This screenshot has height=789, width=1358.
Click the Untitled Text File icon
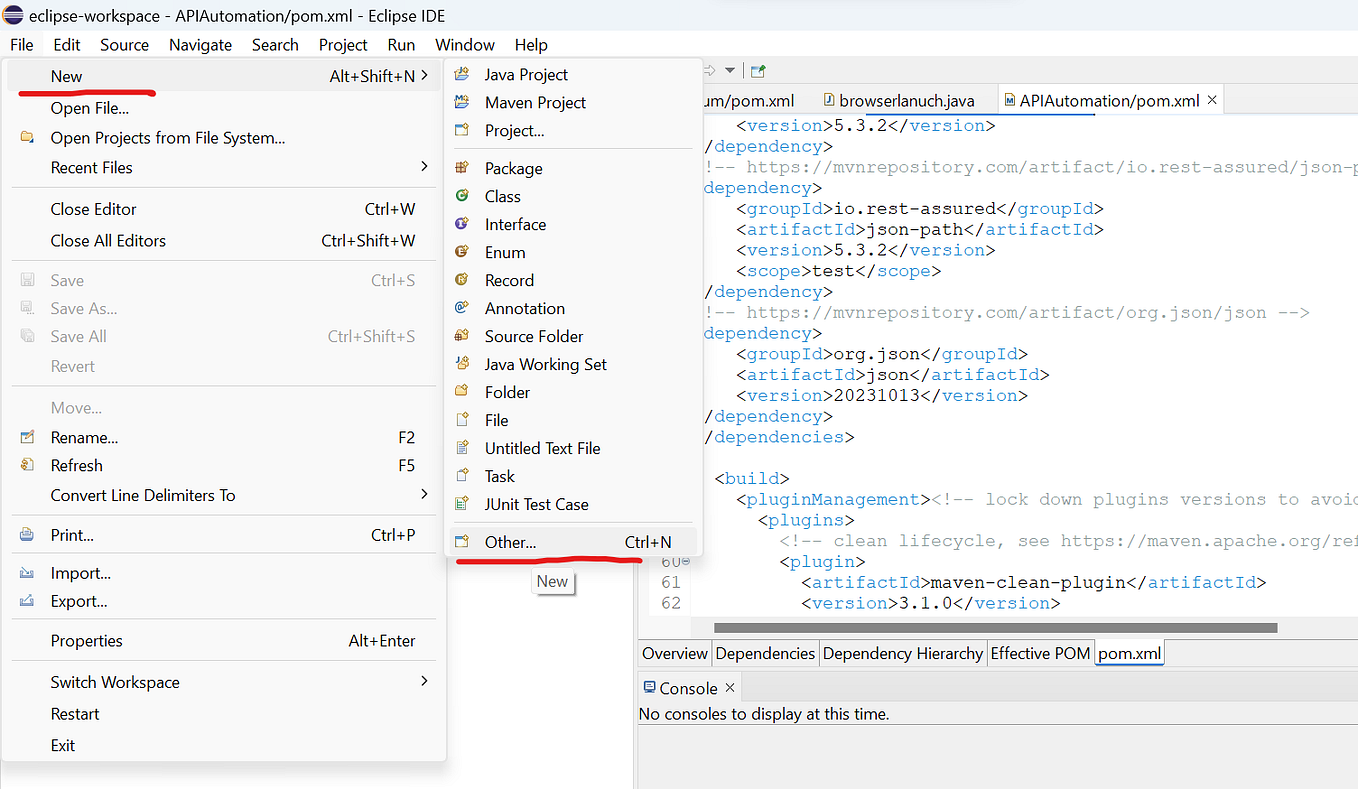click(462, 448)
